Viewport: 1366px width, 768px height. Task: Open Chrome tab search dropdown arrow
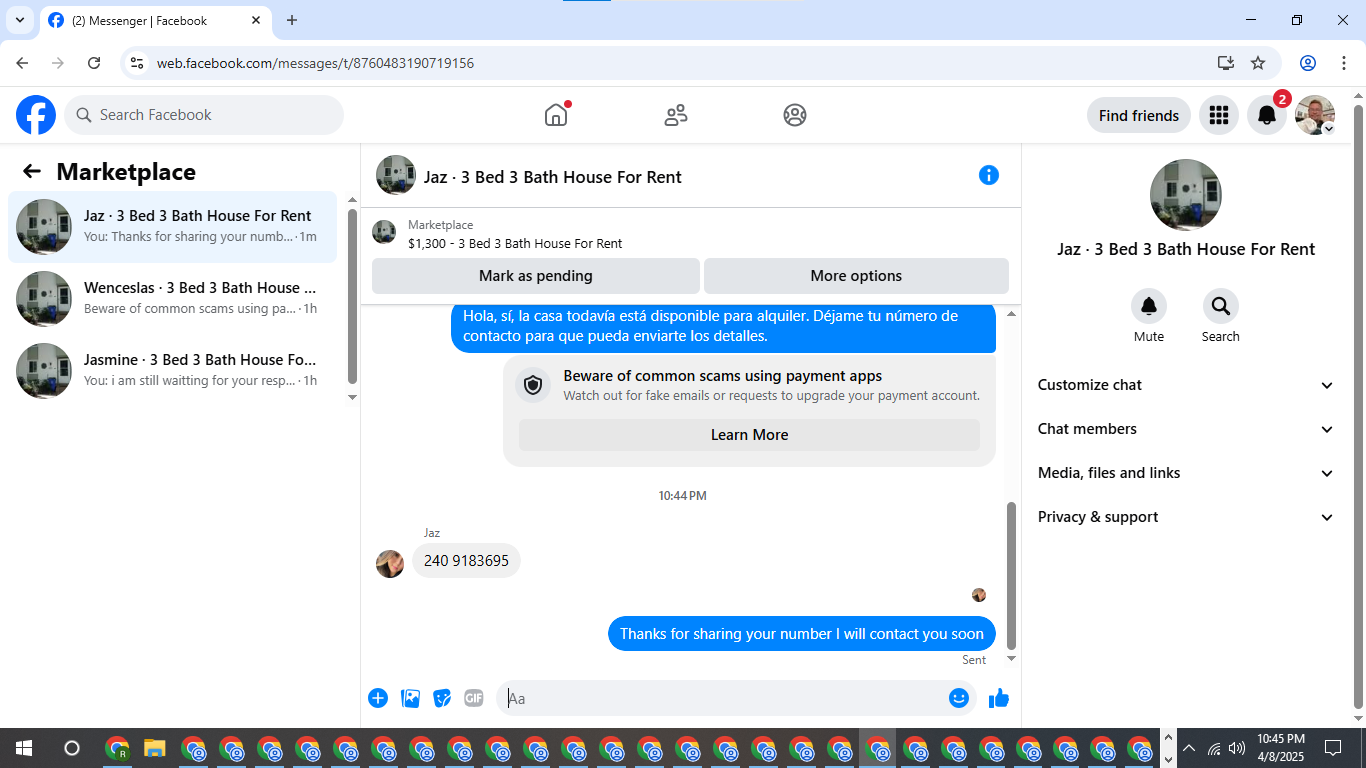point(20,20)
